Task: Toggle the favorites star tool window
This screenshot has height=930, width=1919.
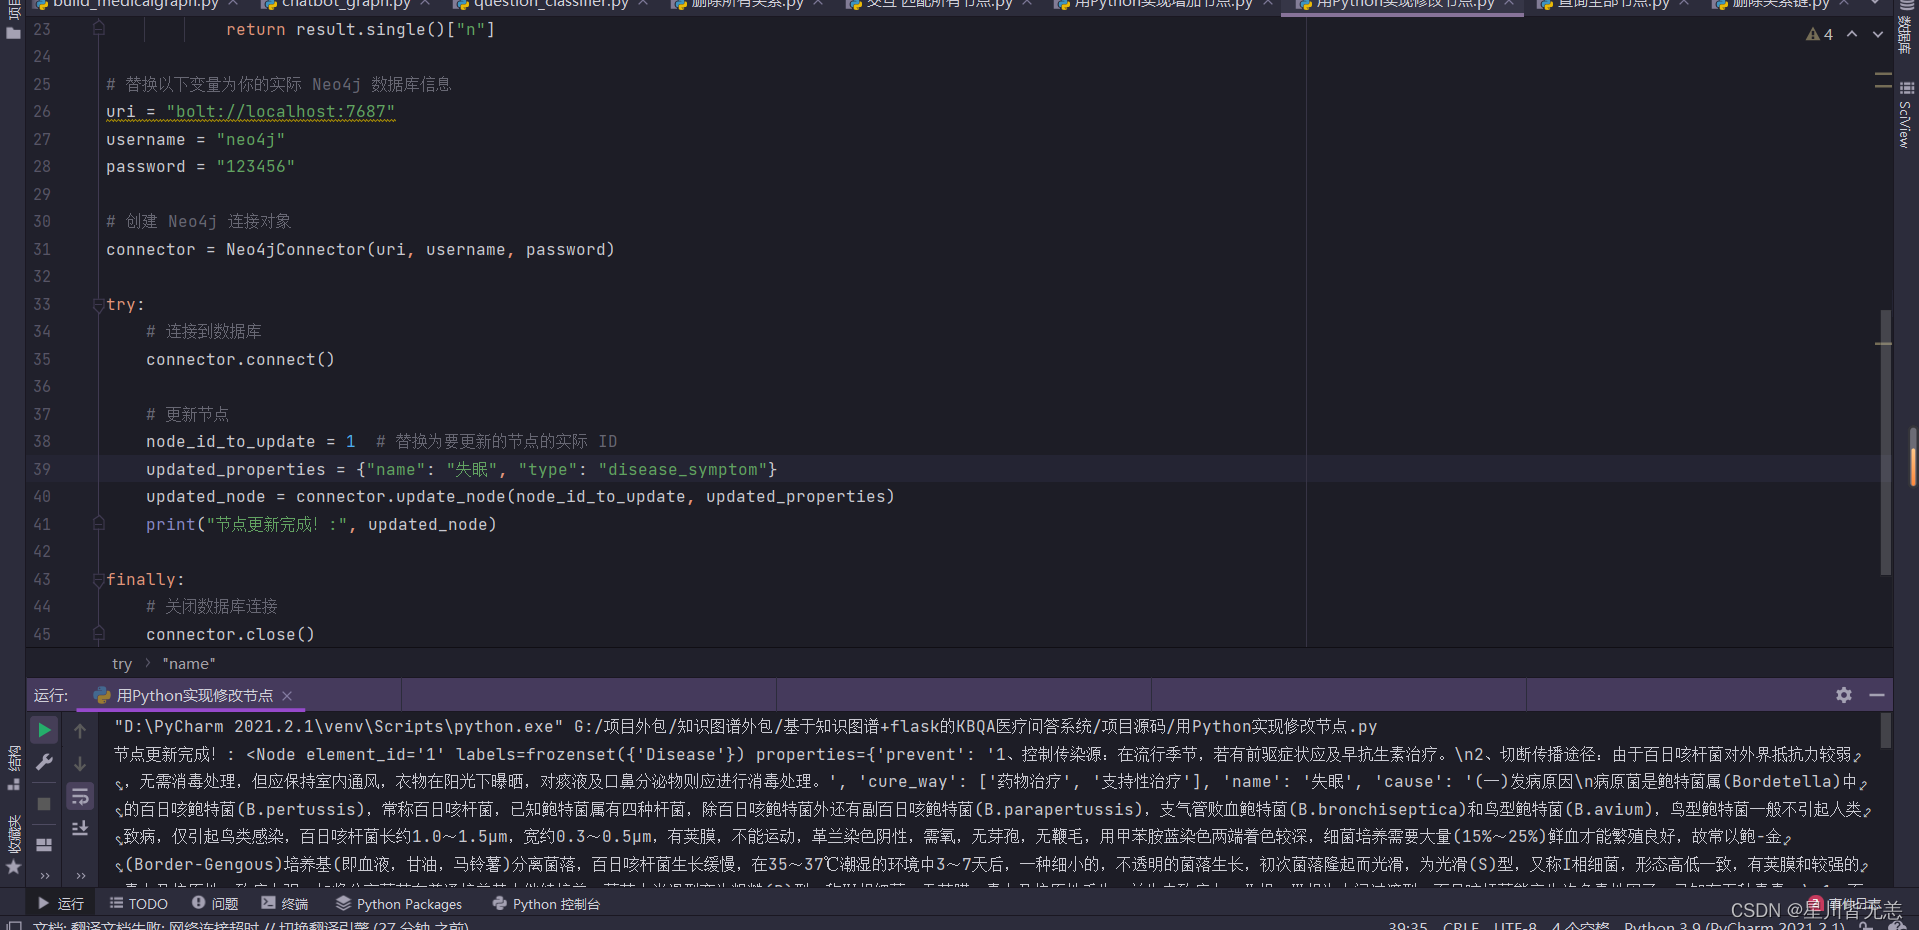Action: tap(13, 867)
